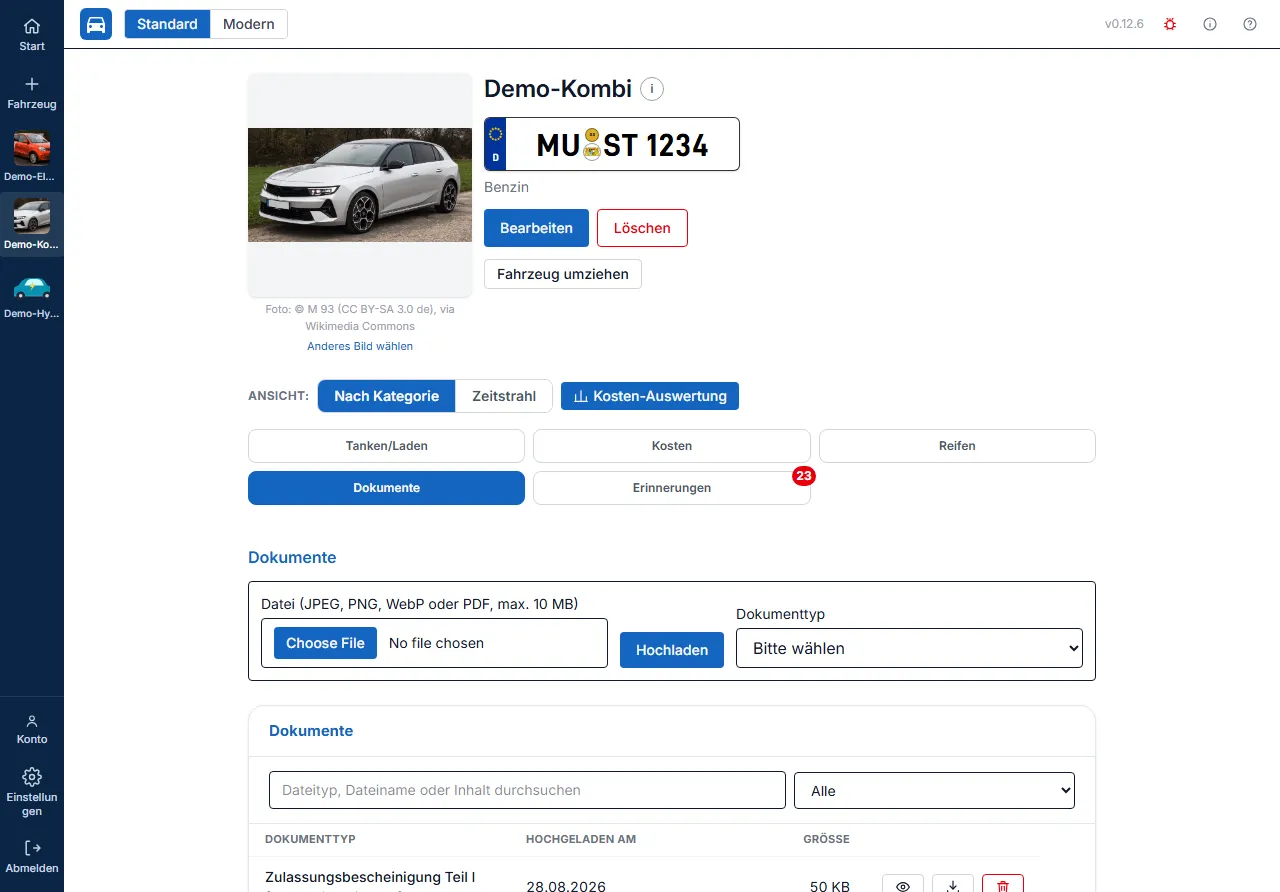This screenshot has height=892, width=1280.
Task: Select Nach Kategorie view
Action: [387, 396]
